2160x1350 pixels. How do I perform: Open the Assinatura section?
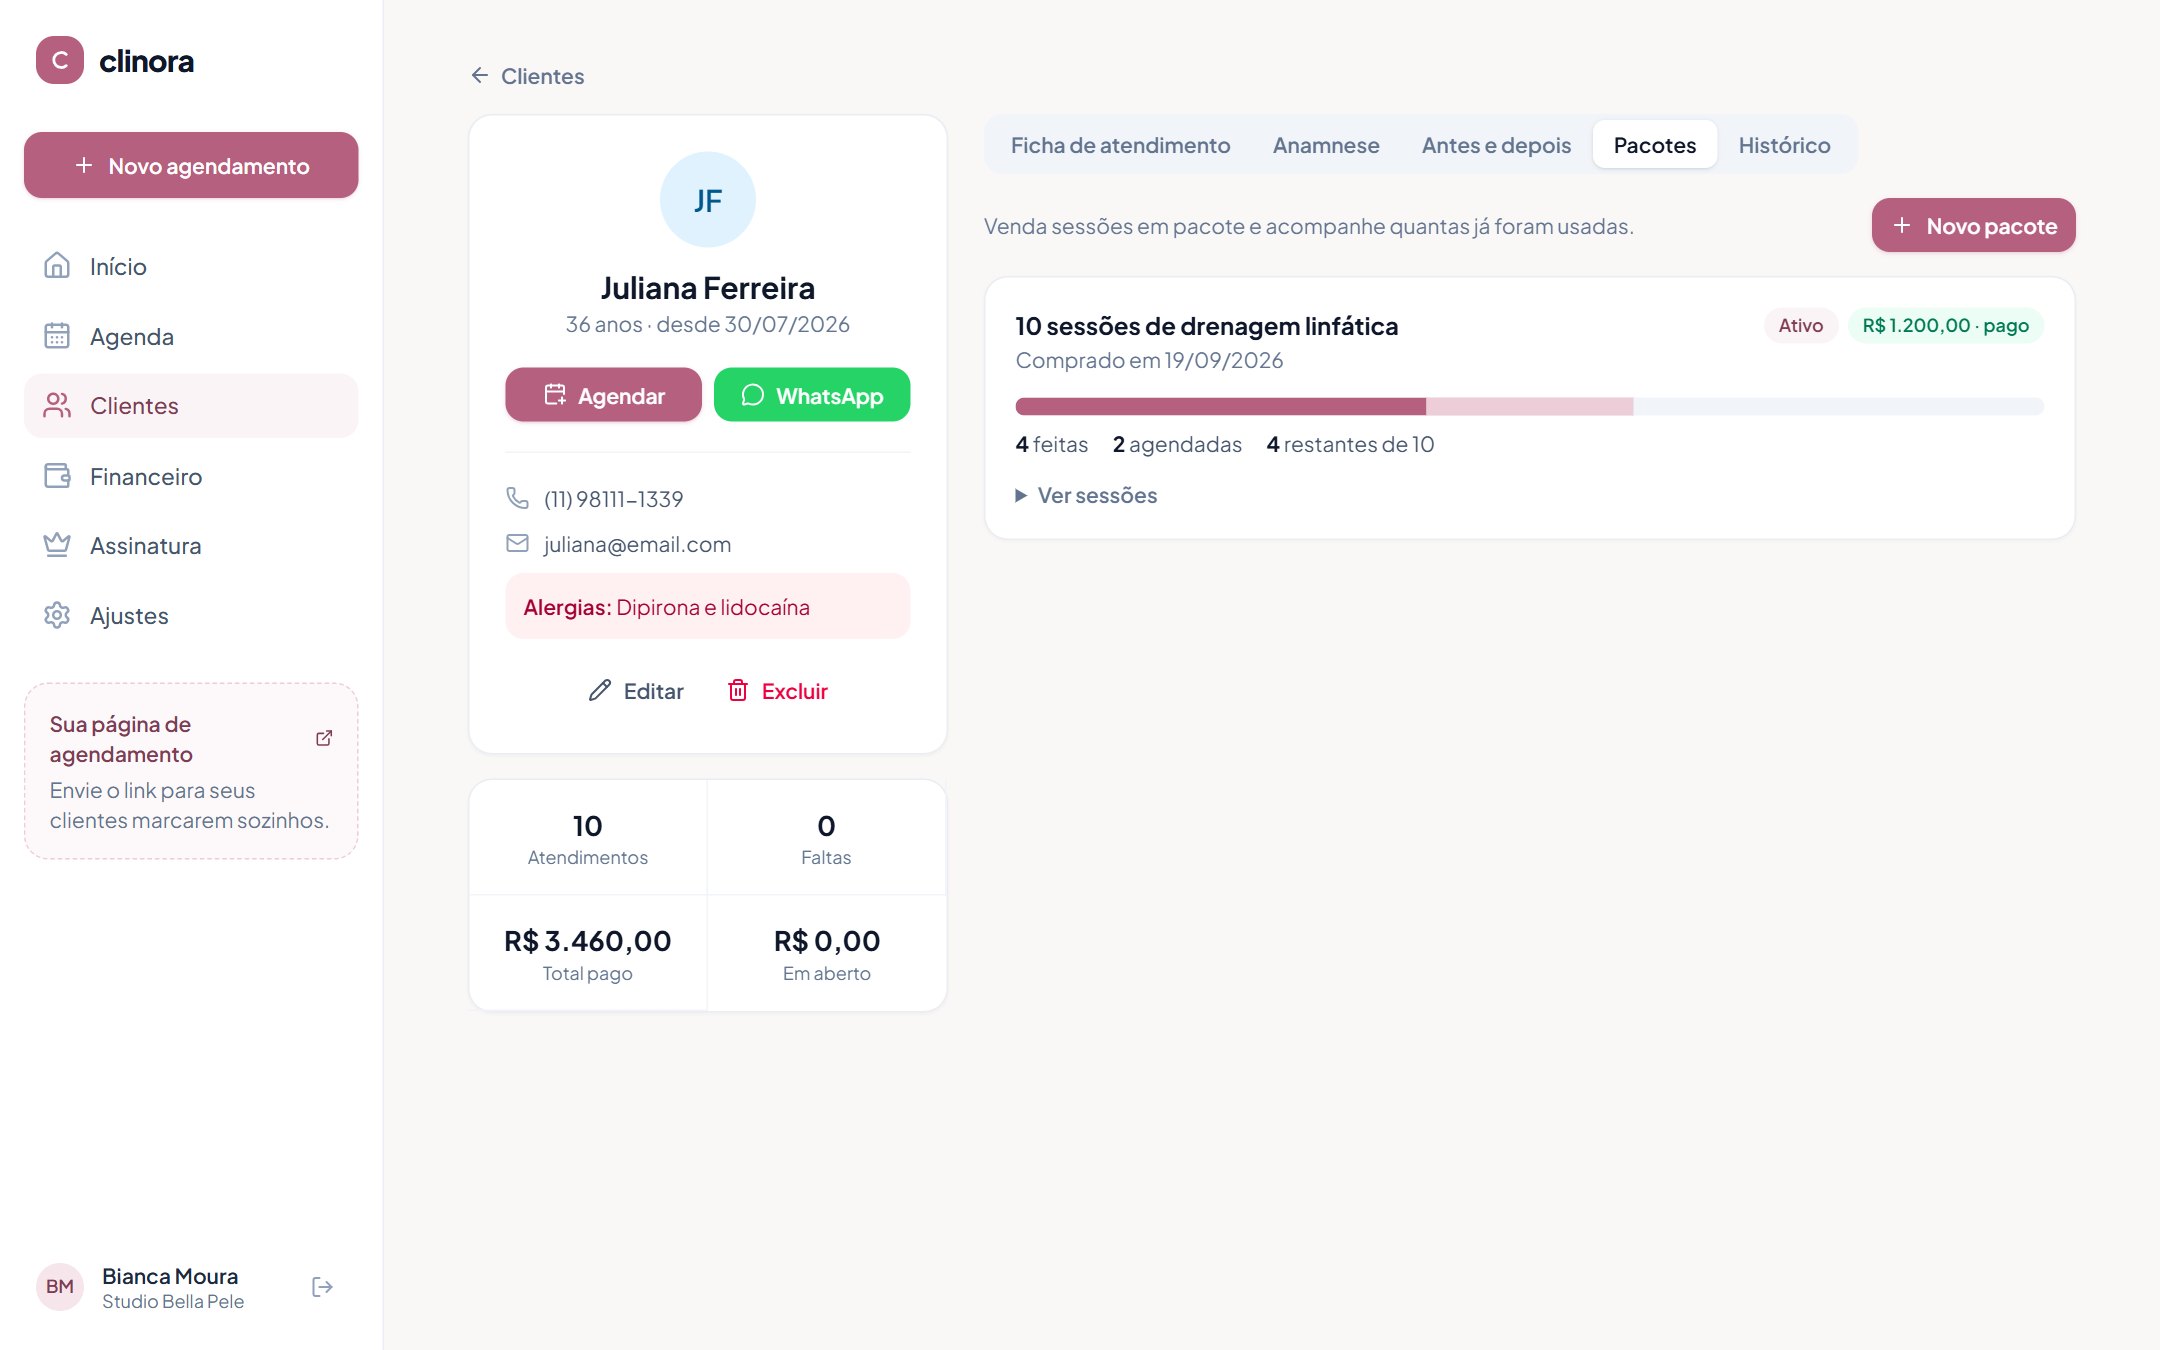click(191, 546)
